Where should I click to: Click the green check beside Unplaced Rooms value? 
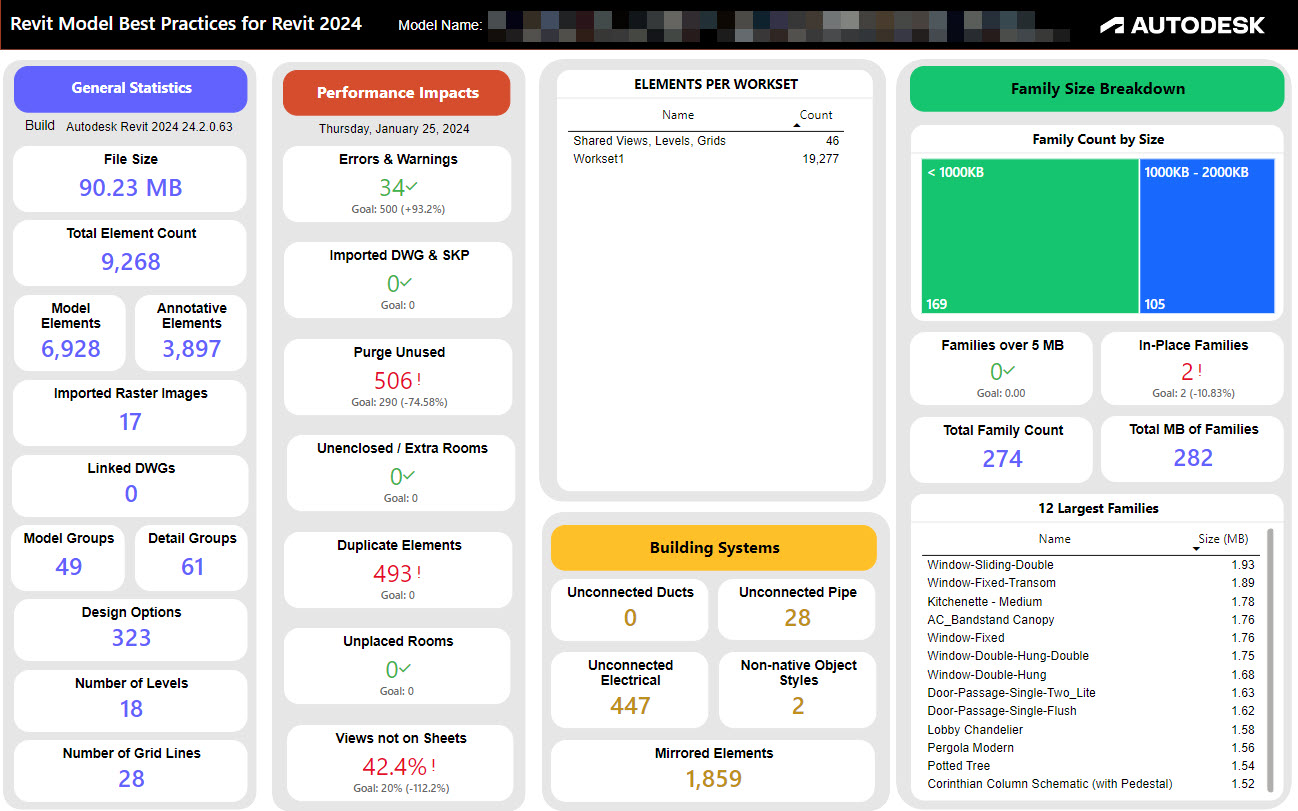[x=407, y=669]
